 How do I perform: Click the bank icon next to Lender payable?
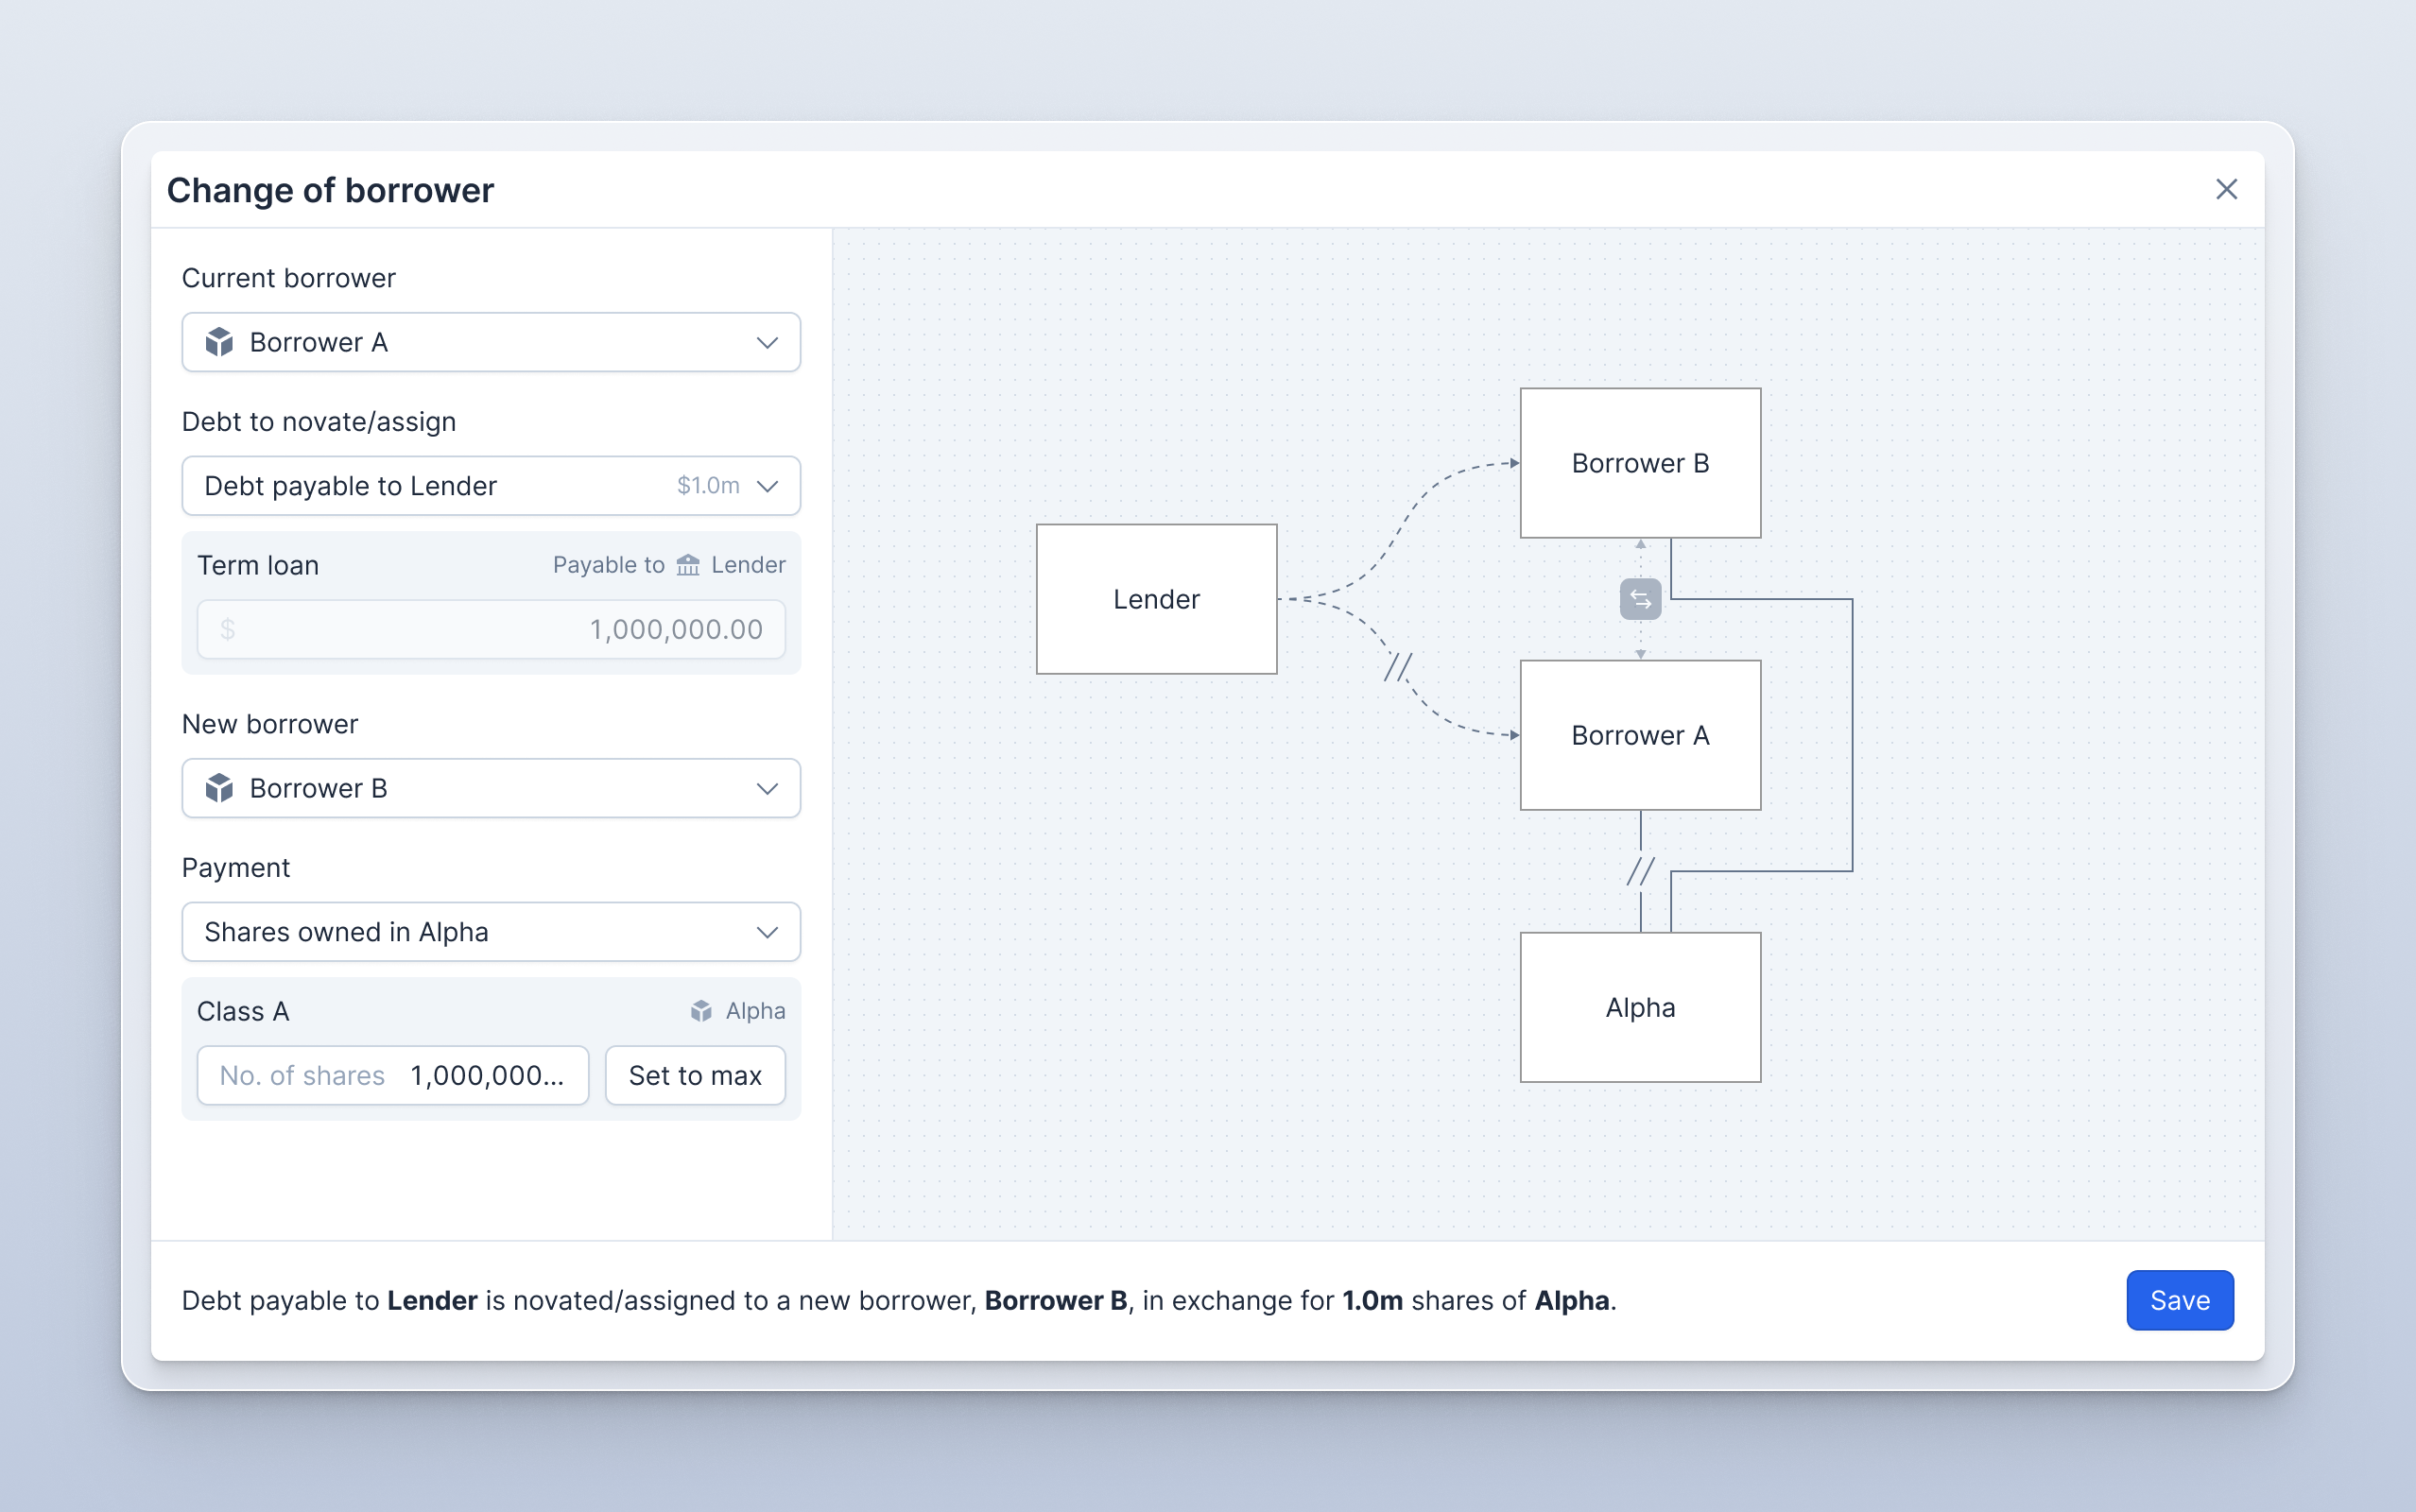coord(688,564)
